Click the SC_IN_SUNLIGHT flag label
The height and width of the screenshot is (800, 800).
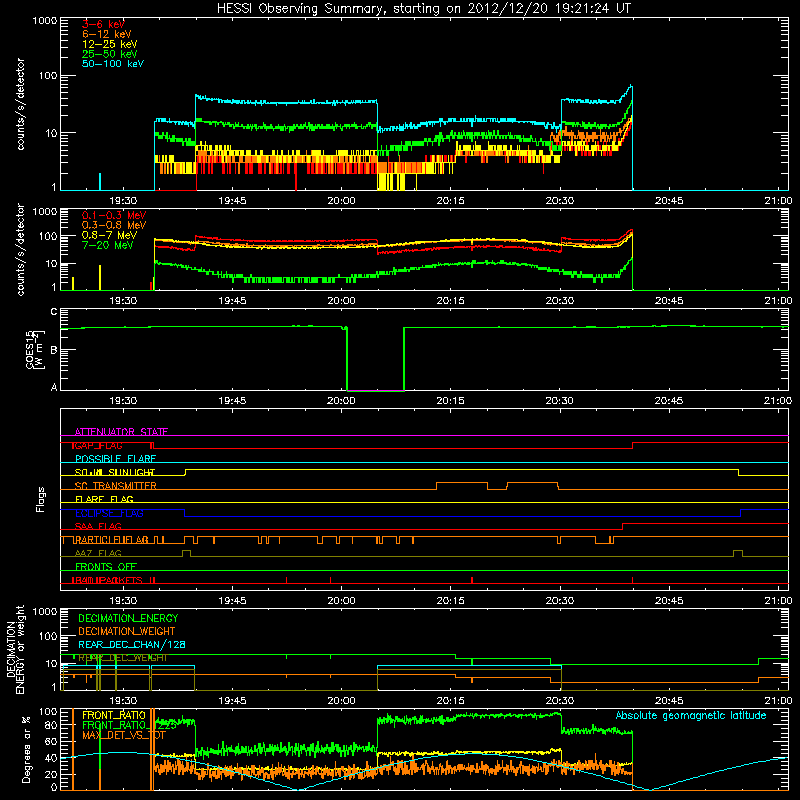[x=114, y=472]
